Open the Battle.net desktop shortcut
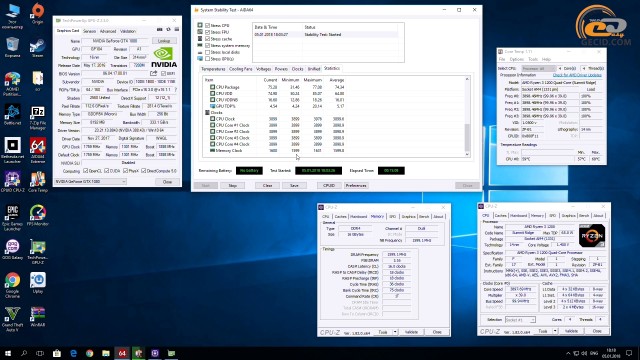 12,115
